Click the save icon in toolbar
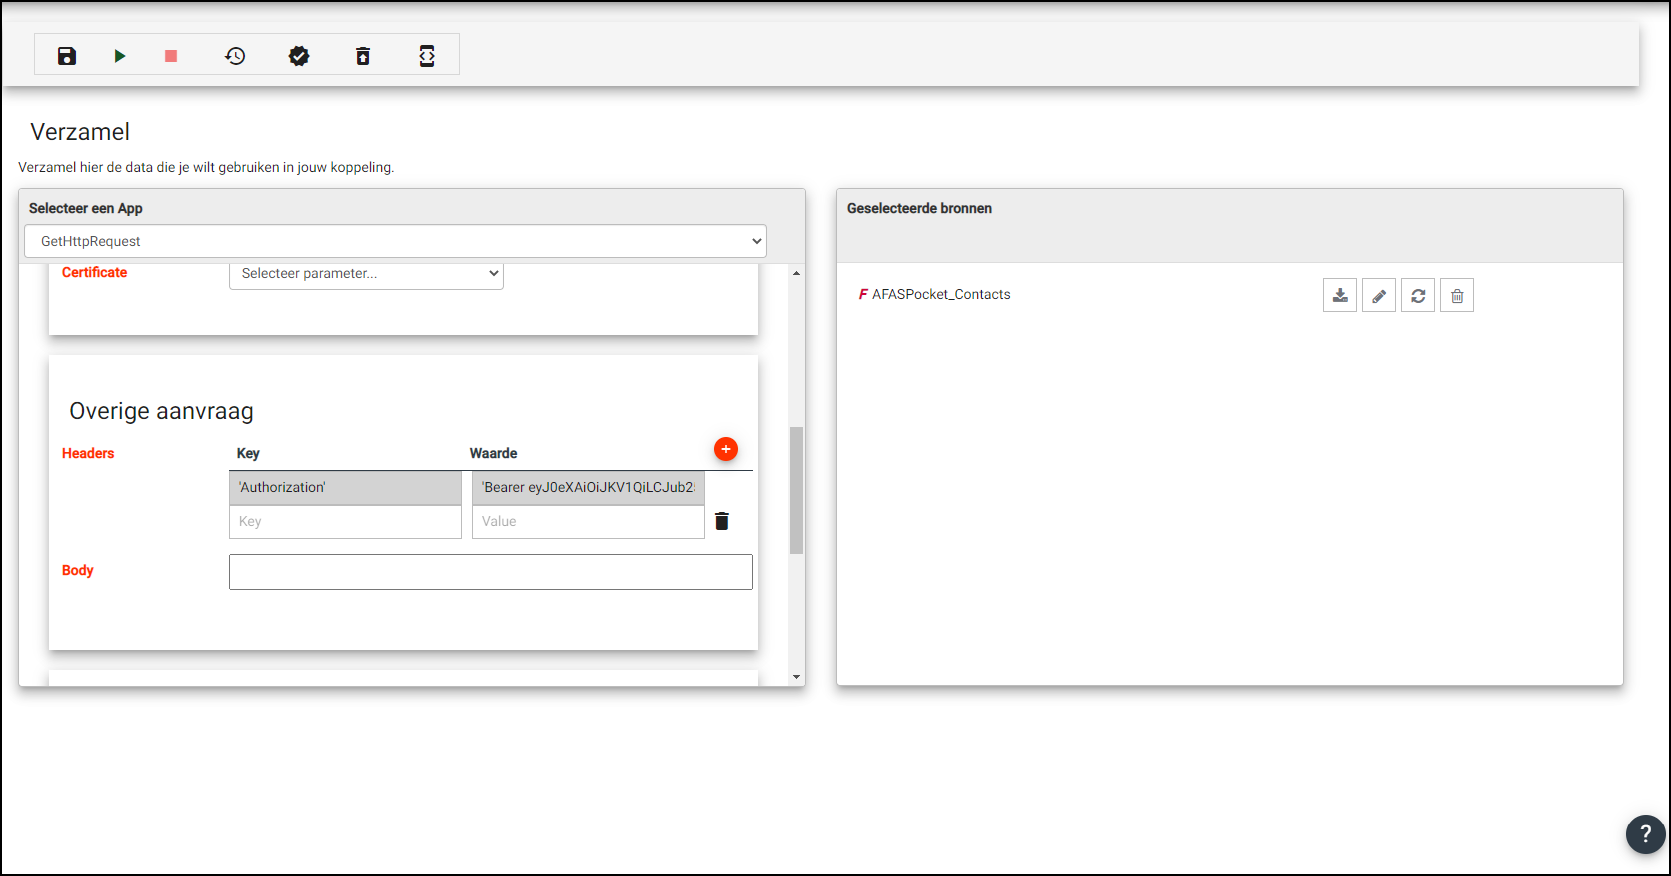This screenshot has width=1671, height=876. (x=67, y=56)
